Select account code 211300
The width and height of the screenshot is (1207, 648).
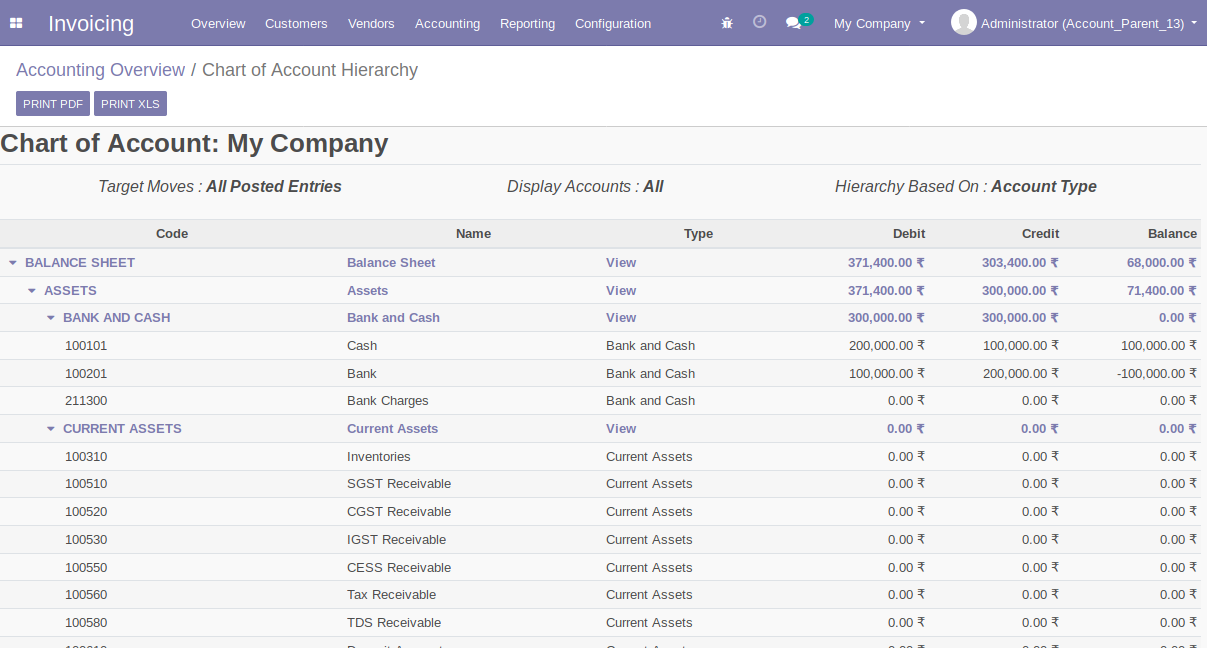[86, 401]
